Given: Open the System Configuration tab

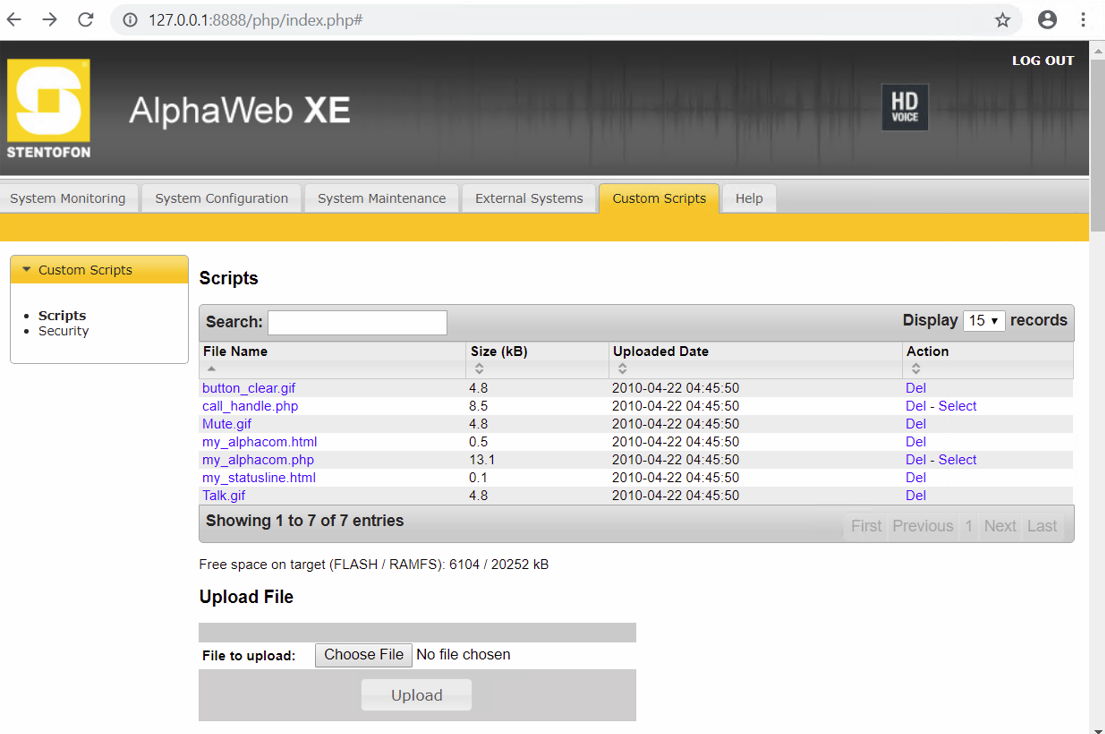Looking at the screenshot, I should (221, 199).
